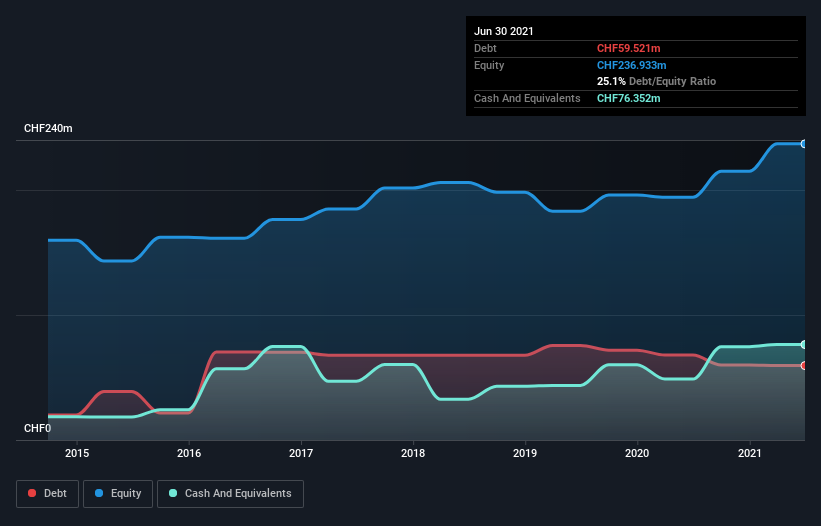The width and height of the screenshot is (821, 526).
Task: Click the 2016 x-axis label
Action: [x=189, y=453]
